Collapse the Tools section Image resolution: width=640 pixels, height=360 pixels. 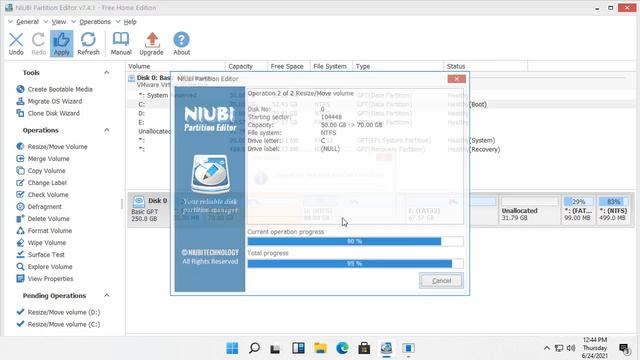tap(107, 72)
